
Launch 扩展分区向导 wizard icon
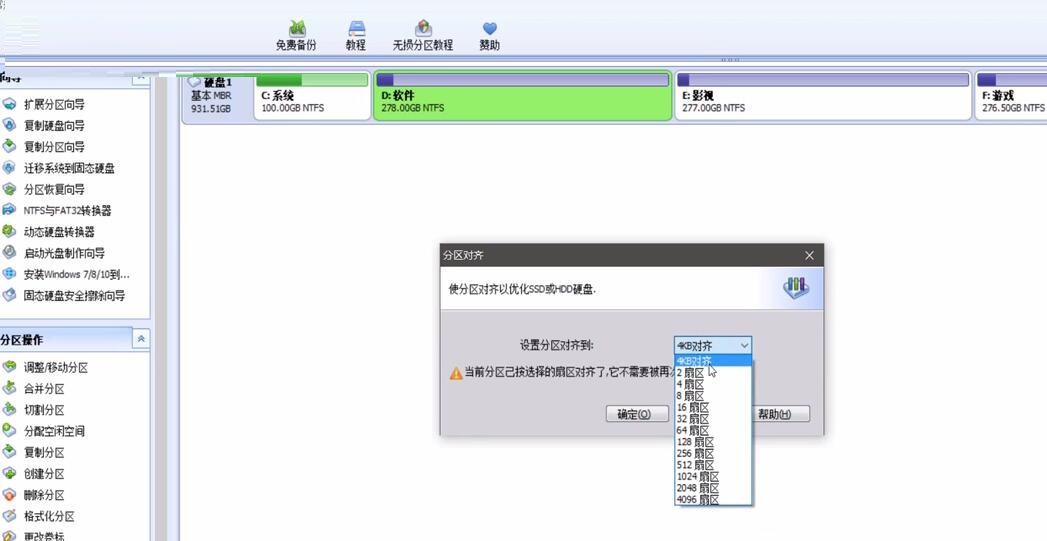(x=9, y=104)
